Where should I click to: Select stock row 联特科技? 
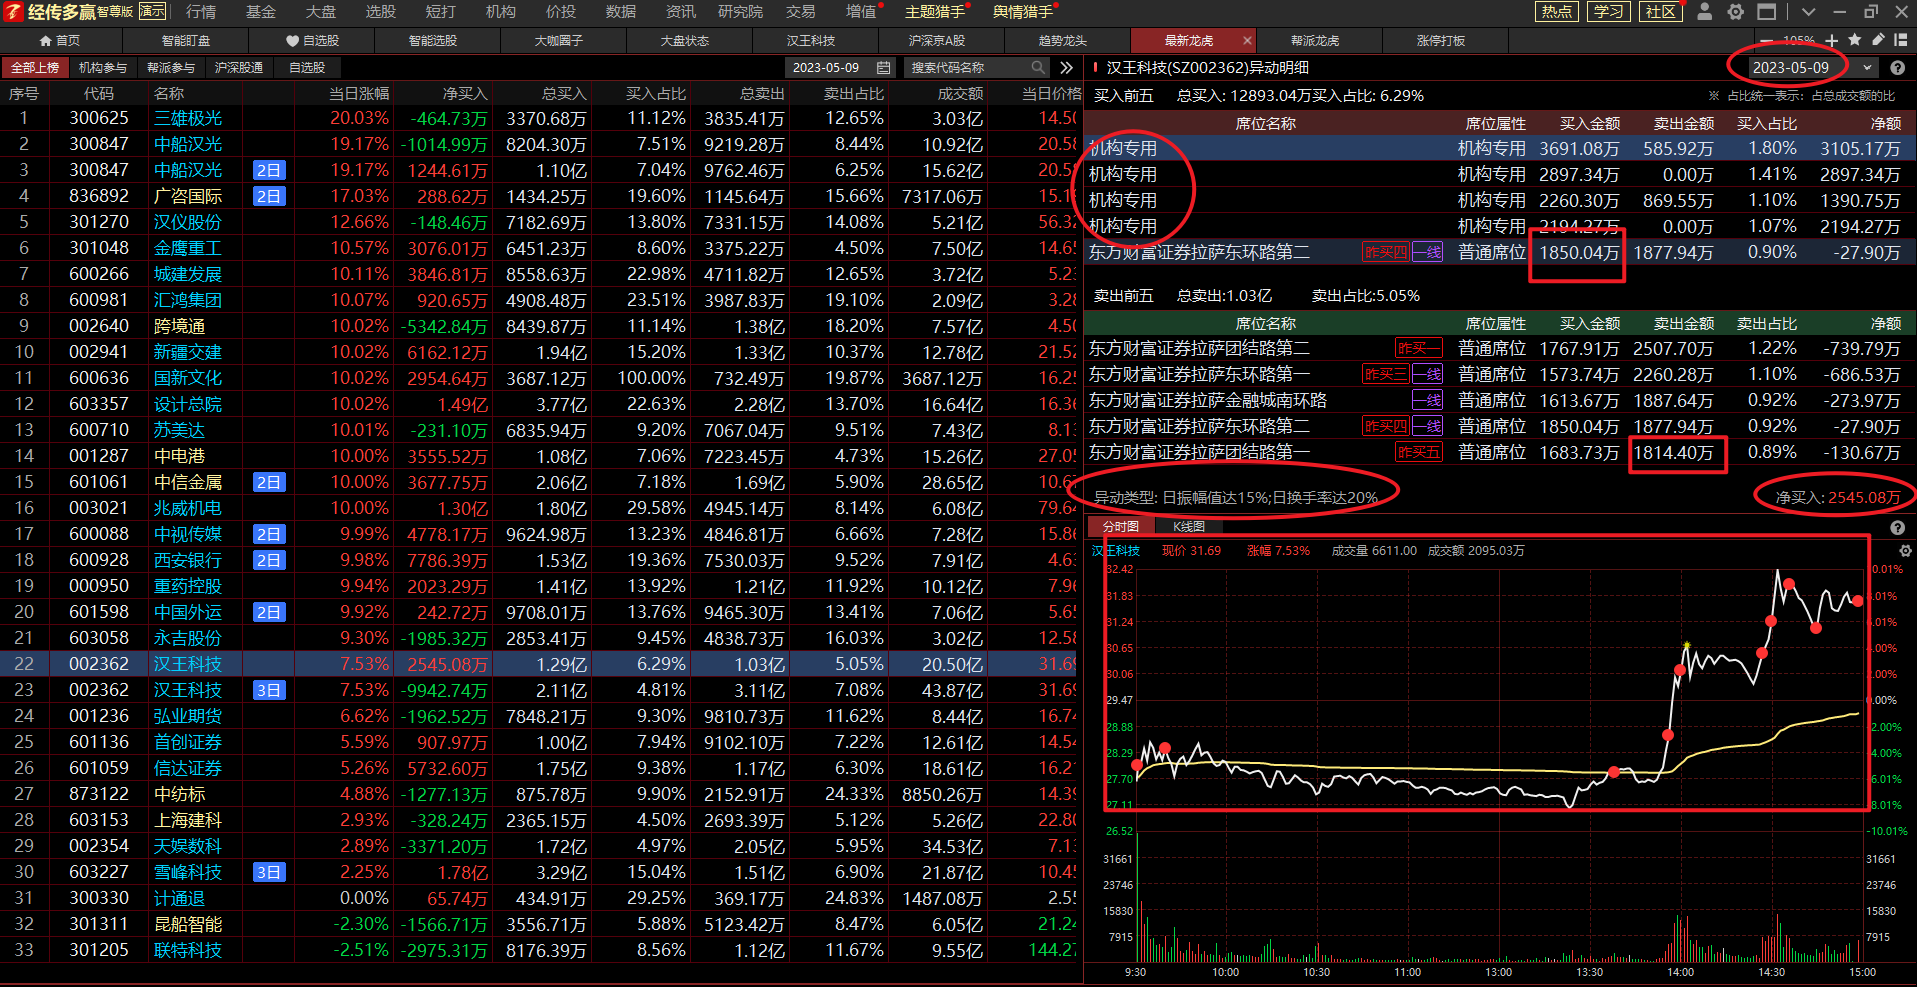tap(540, 950)
